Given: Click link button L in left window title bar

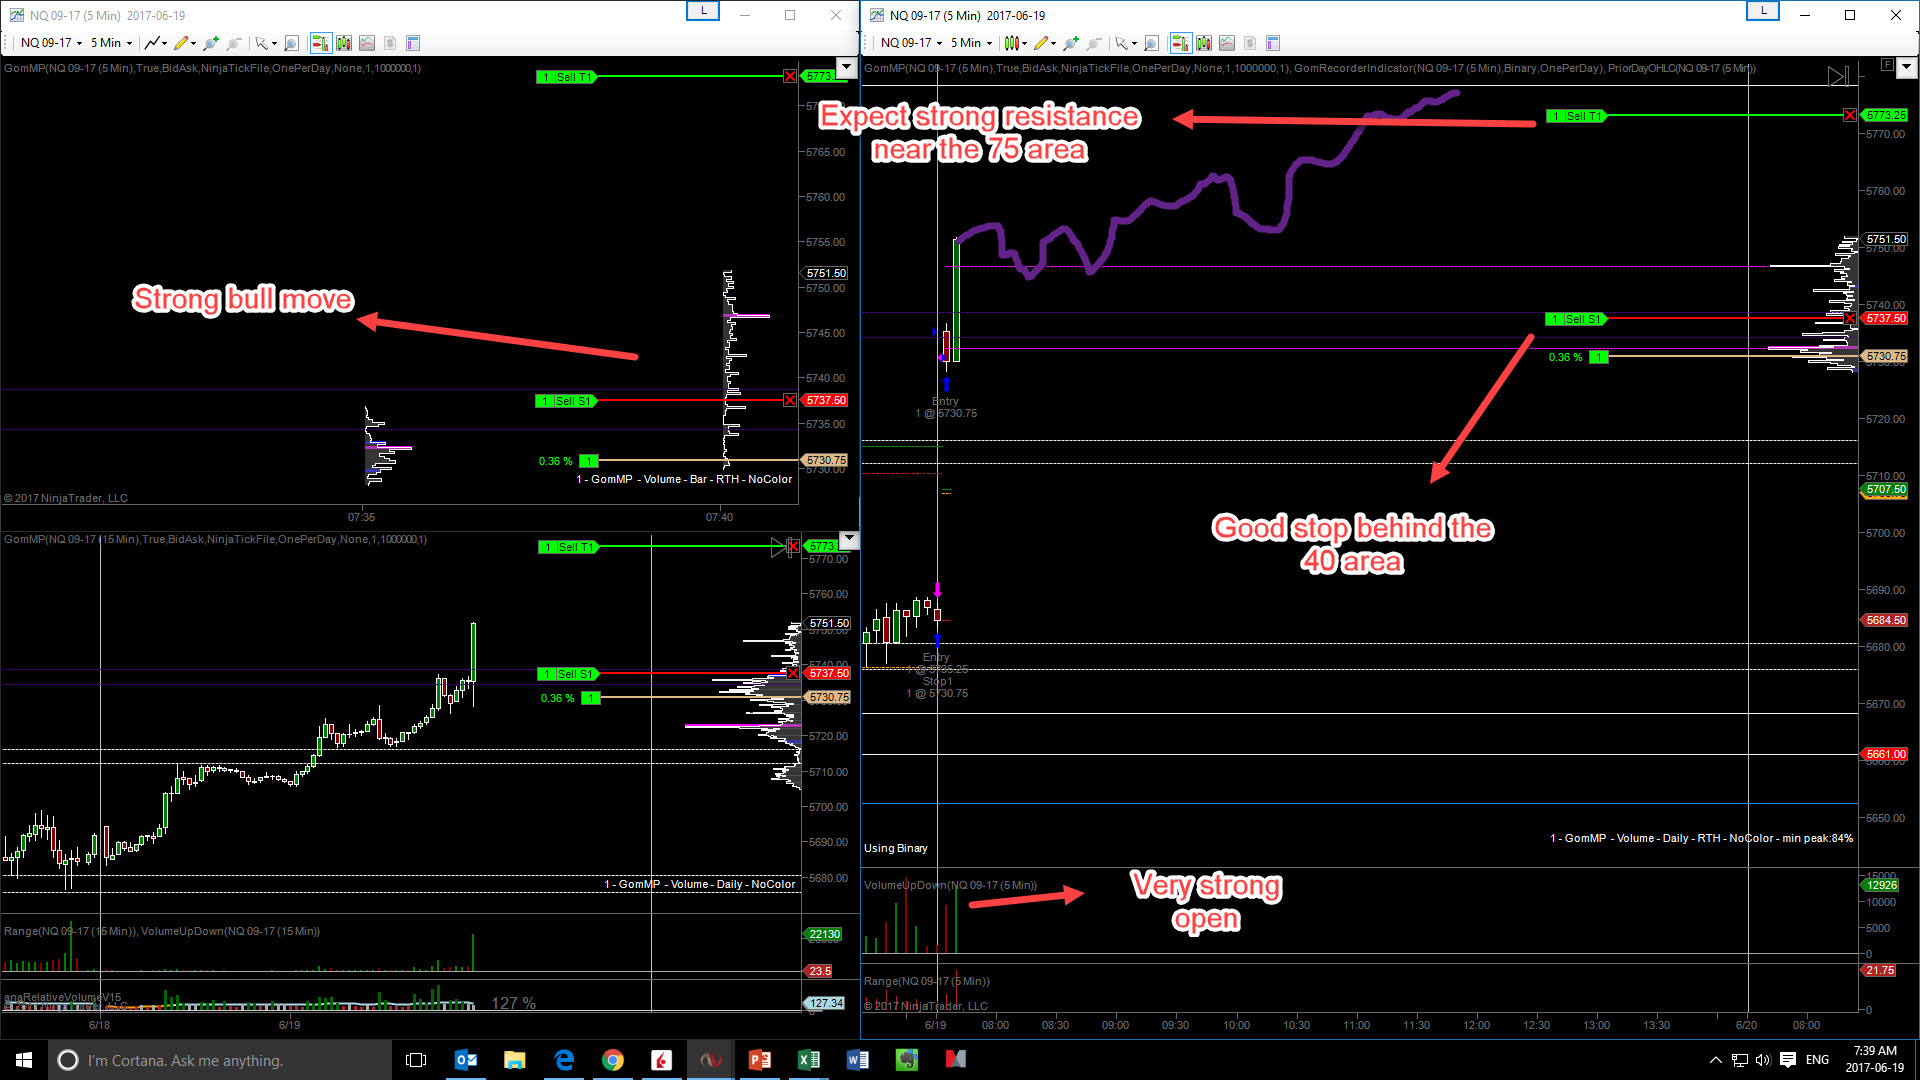Looking at the screenshot, I should point(703,11).
